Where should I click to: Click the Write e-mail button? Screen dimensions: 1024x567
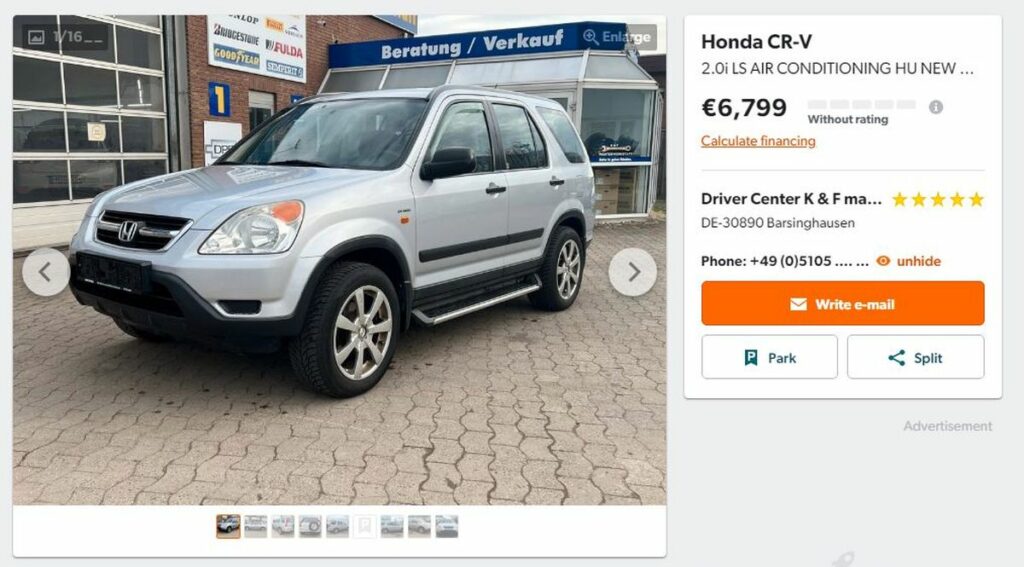(842, 304)
